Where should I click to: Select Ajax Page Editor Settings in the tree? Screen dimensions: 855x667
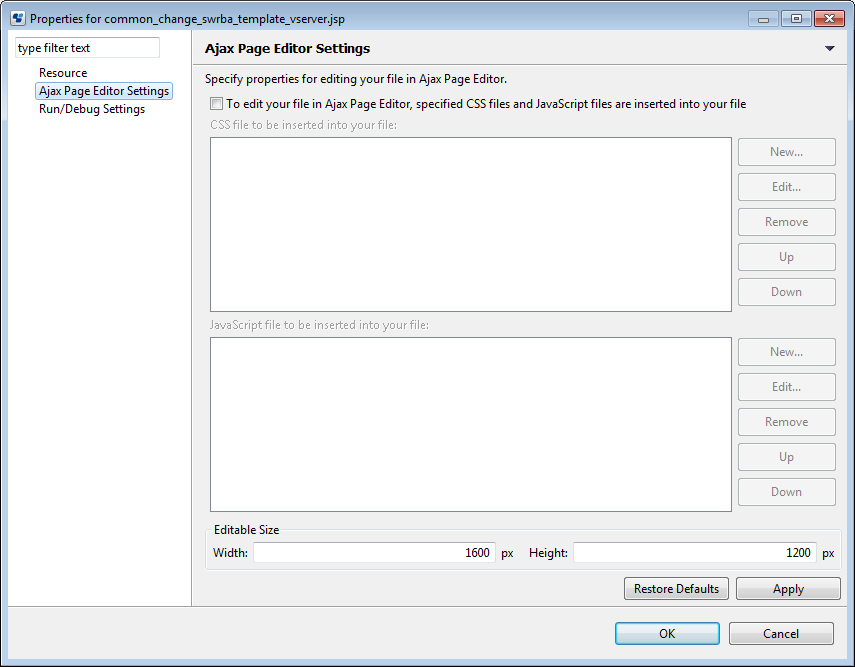pos(104,91)
